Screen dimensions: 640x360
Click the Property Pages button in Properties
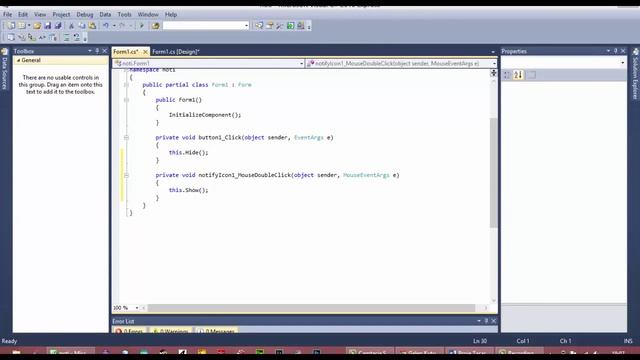(531, 75)
